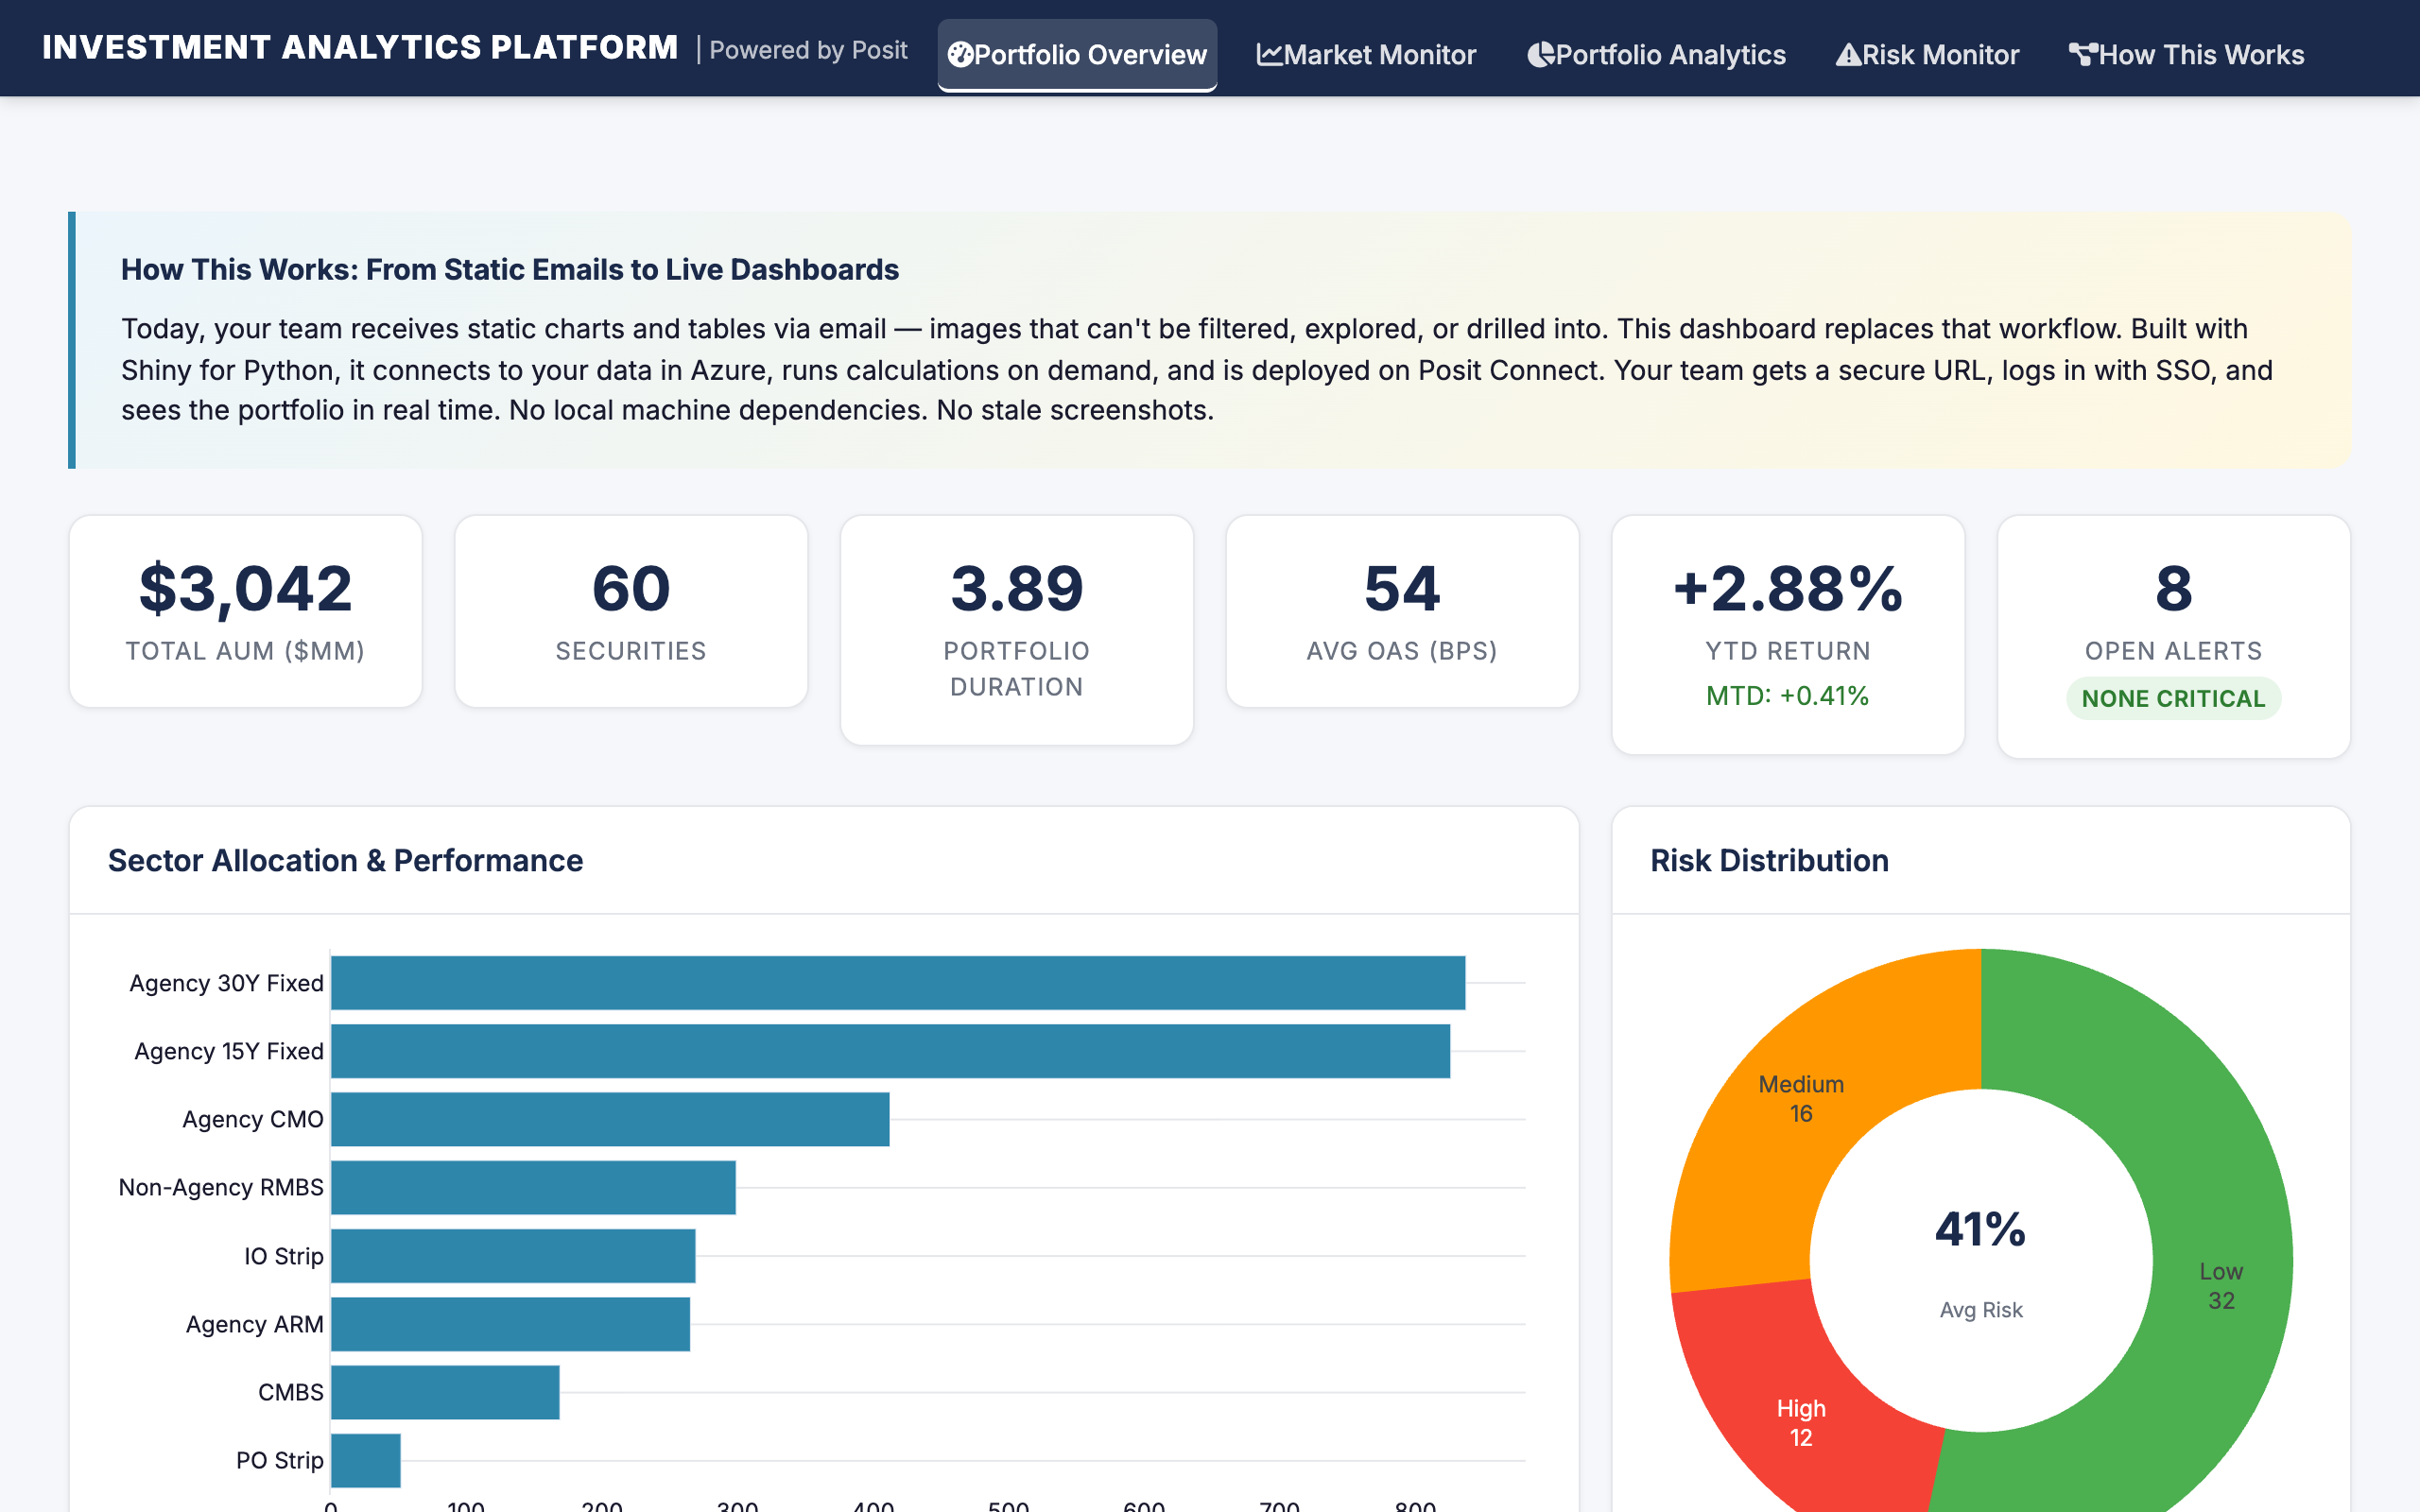Click the Securities count 60 value
This screenshot has height=1512, width=2420.
631,588
